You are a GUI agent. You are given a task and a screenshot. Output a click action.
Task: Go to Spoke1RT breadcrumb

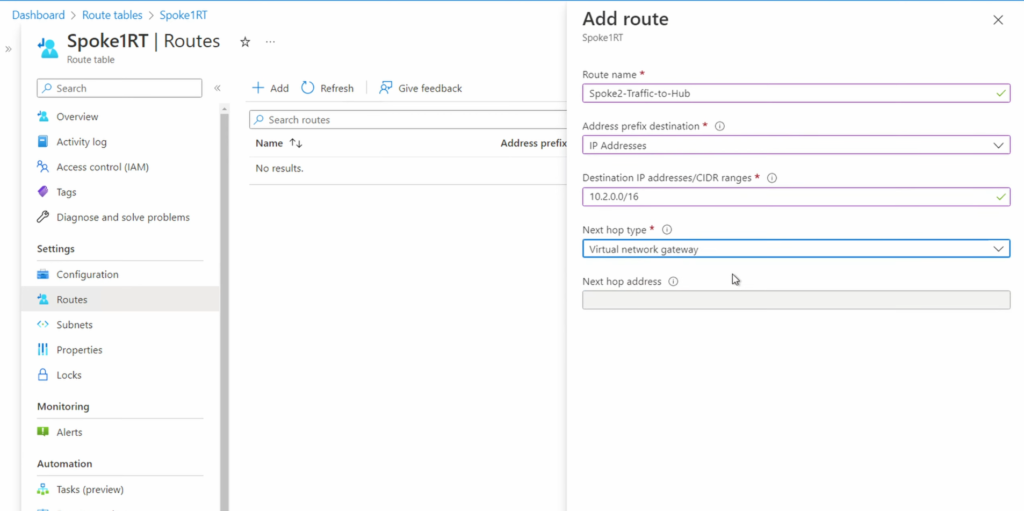184,15
